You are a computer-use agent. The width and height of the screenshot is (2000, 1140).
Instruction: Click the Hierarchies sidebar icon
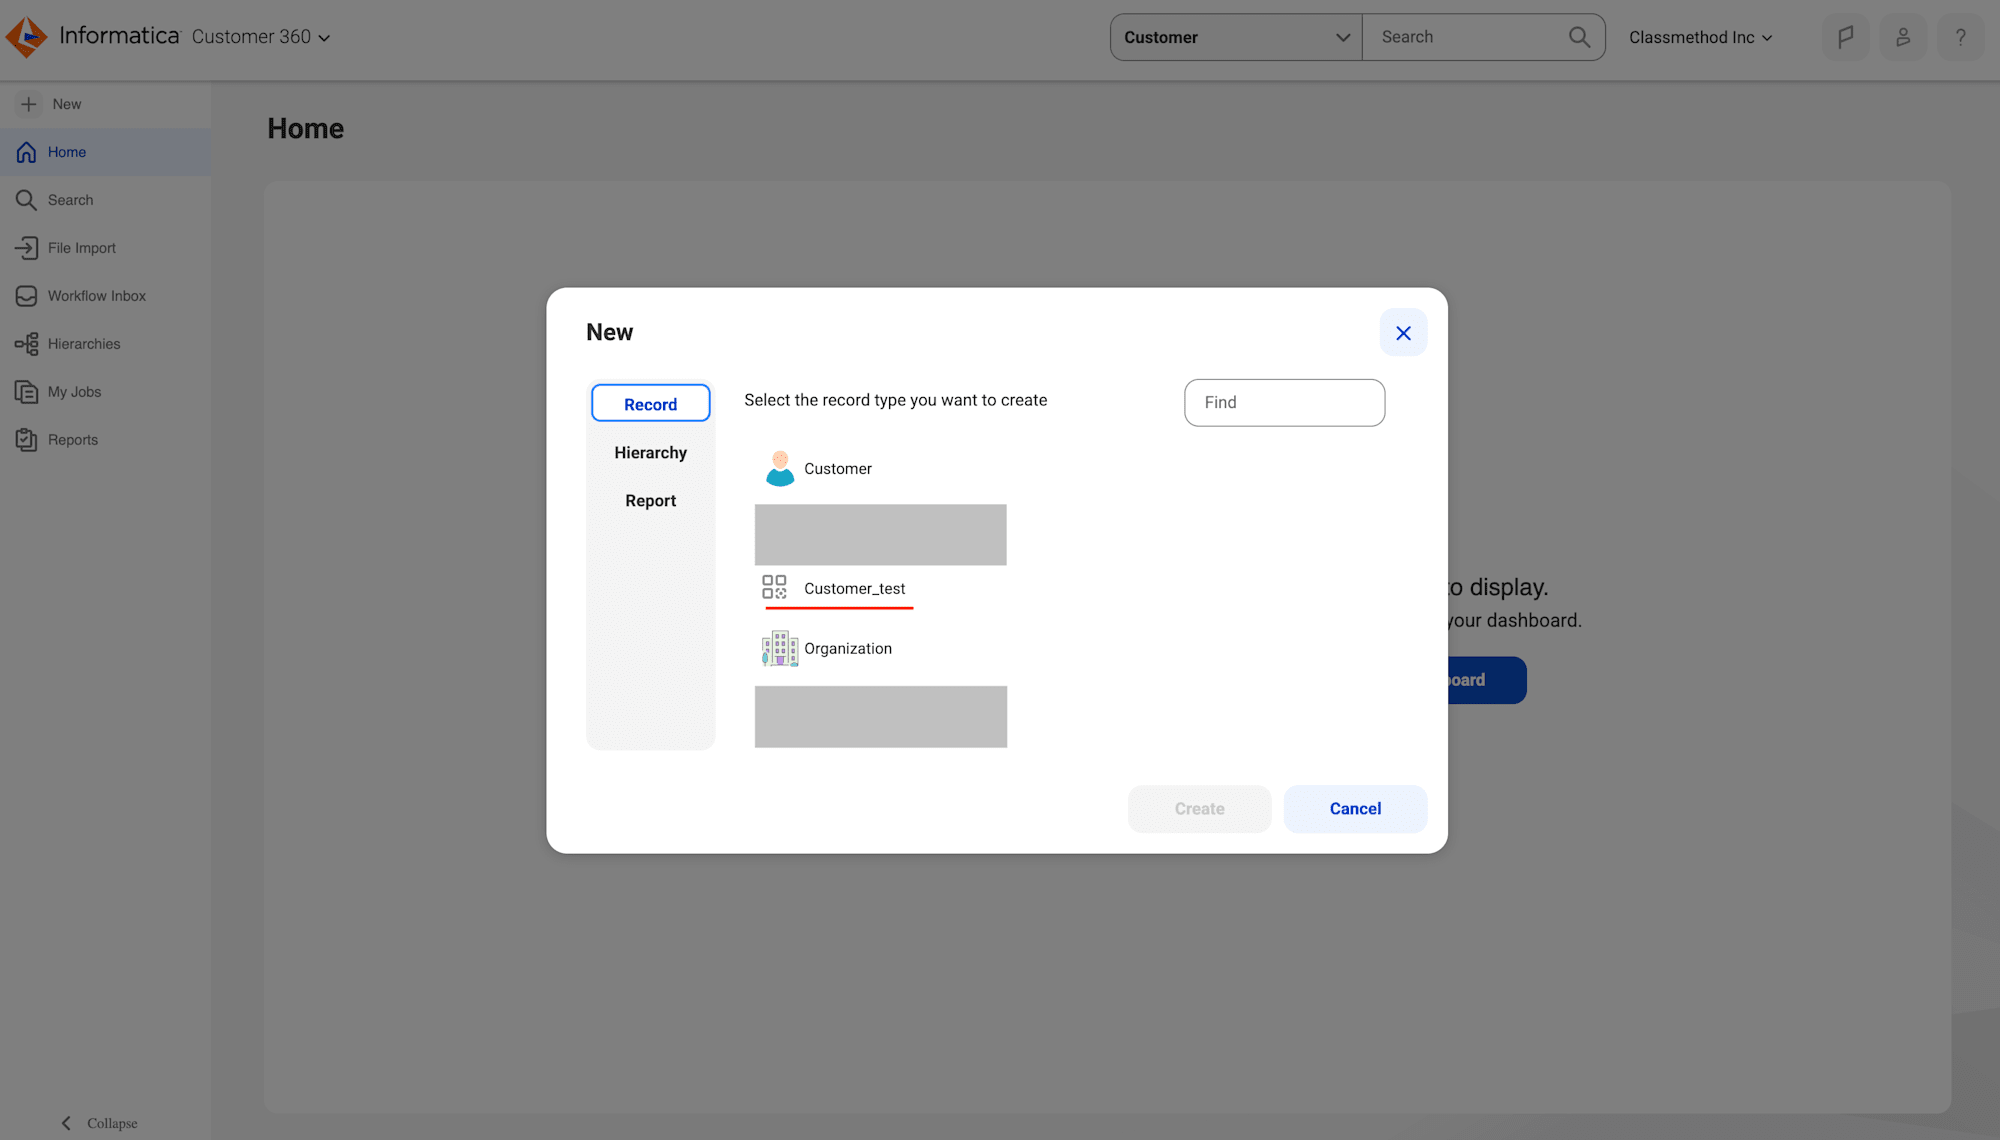click(25, 343)
